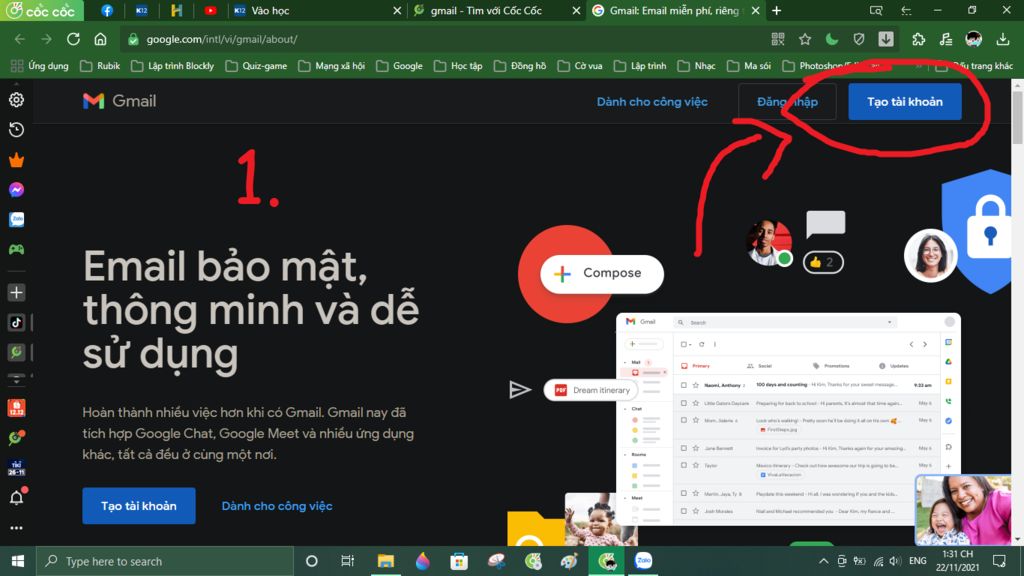Open the Windows notification center
The height and width of the screenshot is (576, 1024).
(999, 561)
